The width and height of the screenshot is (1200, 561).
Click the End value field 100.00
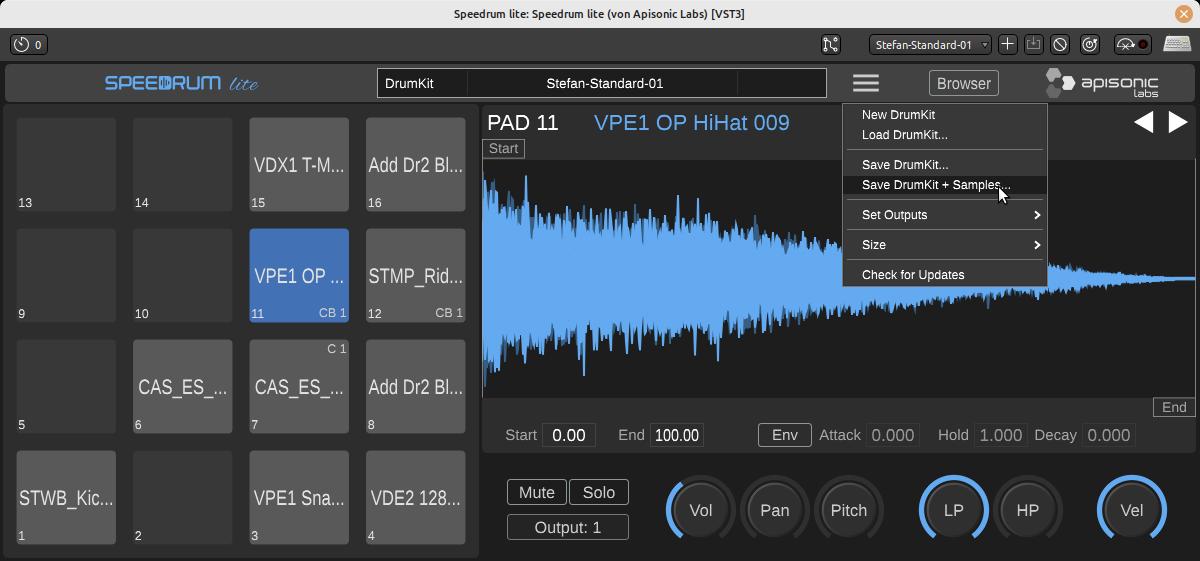click(x=677, y=435)
